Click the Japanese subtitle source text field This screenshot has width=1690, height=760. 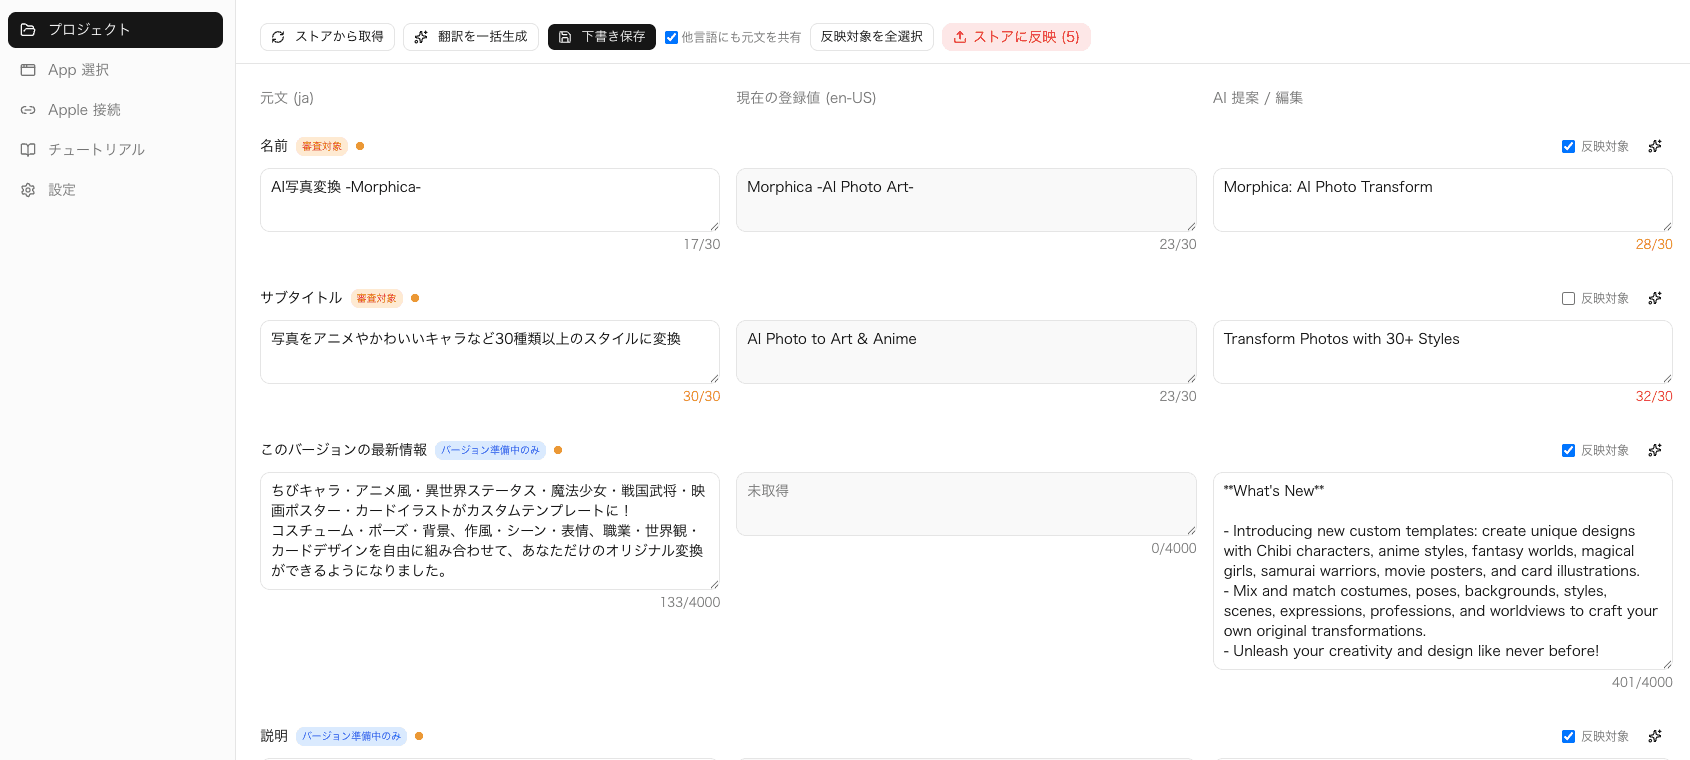(x=490, y=352)
